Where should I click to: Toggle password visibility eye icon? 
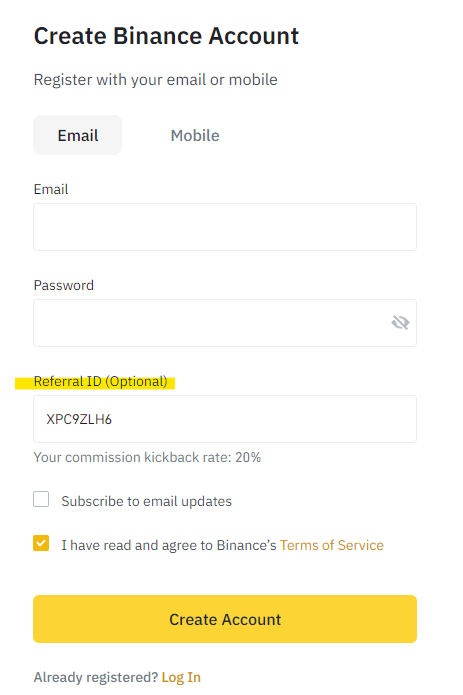[x=400, y=322]
